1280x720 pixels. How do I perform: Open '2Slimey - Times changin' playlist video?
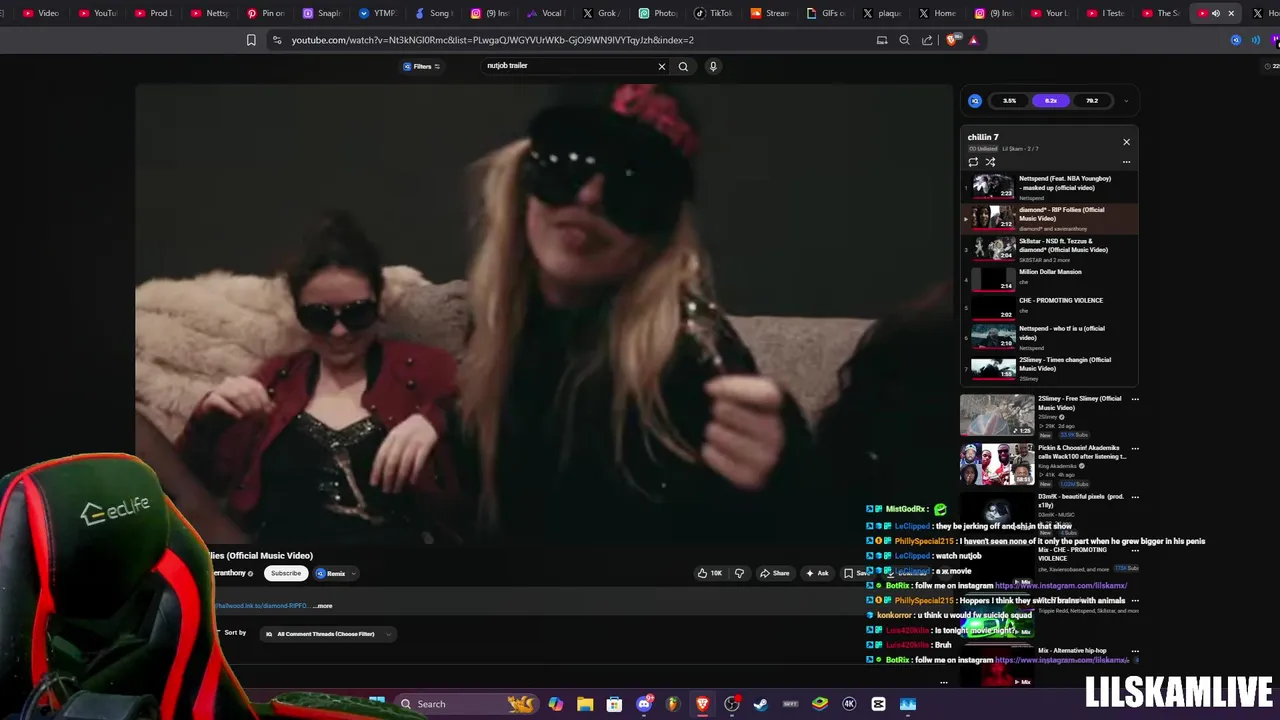click(1048, 368)
